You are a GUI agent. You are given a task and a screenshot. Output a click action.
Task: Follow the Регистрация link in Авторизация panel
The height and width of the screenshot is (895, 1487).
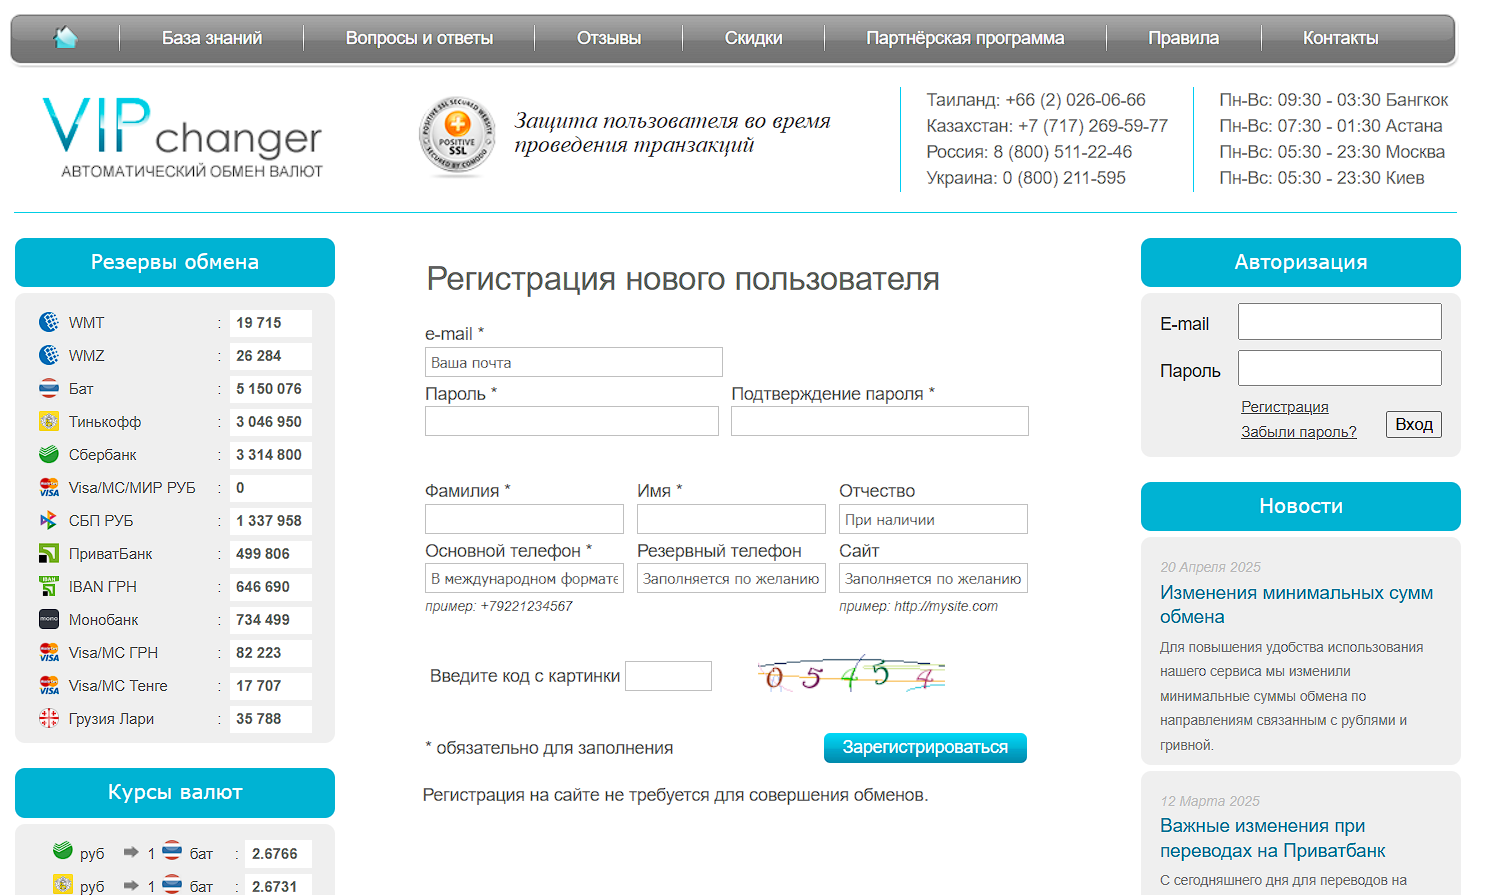1285,407
